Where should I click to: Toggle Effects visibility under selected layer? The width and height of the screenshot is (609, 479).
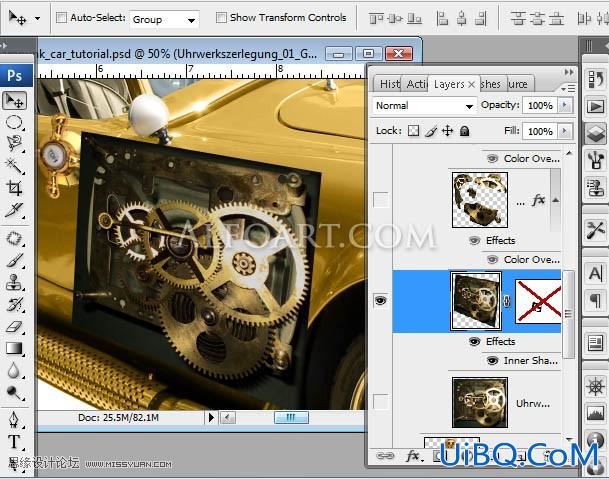click(x=475, y=341)
